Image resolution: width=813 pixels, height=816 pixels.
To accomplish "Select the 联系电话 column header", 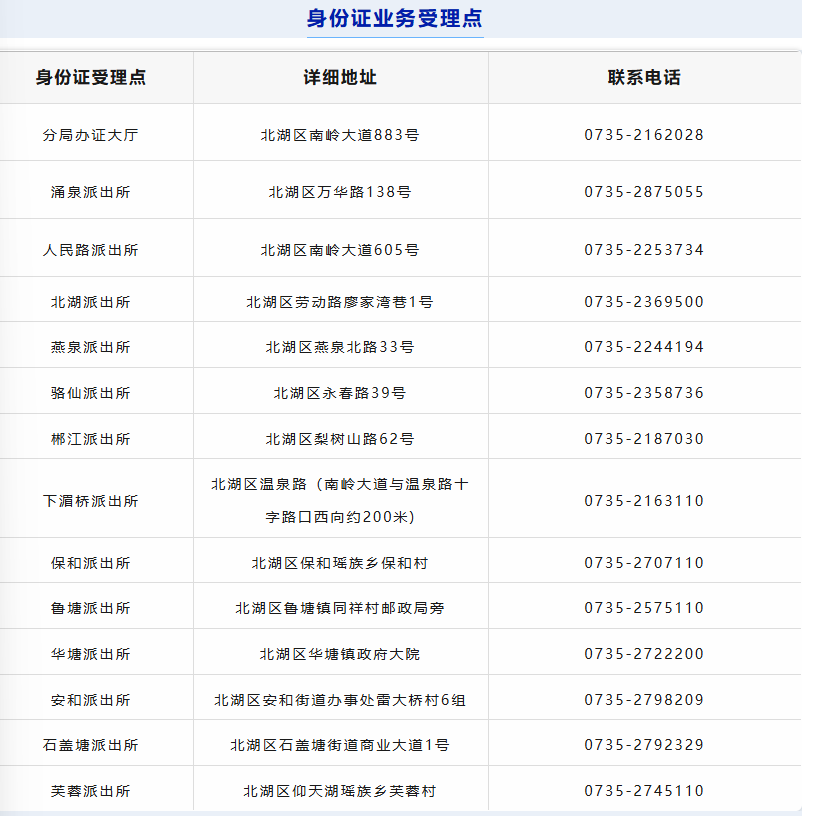I will click(643, 77).
